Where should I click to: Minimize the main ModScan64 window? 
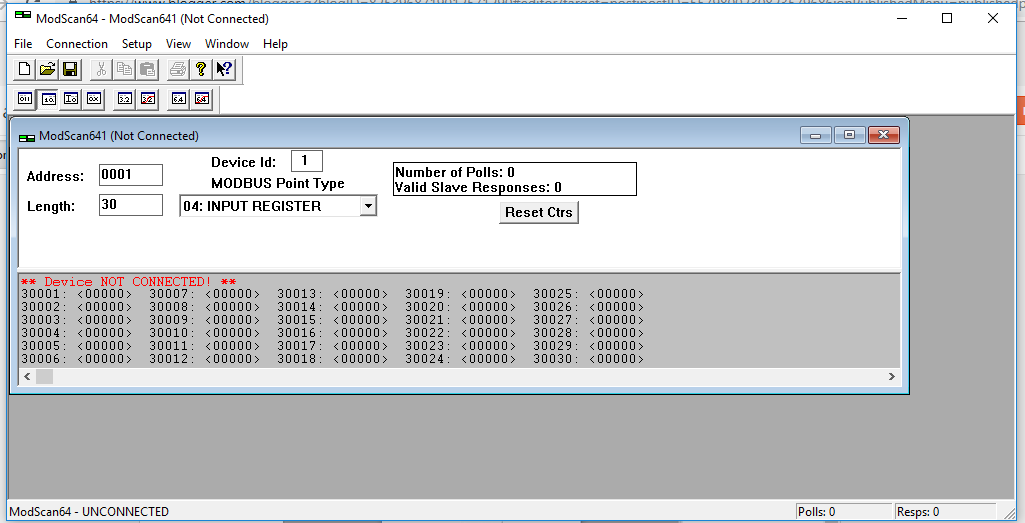(x=902, y=18)
